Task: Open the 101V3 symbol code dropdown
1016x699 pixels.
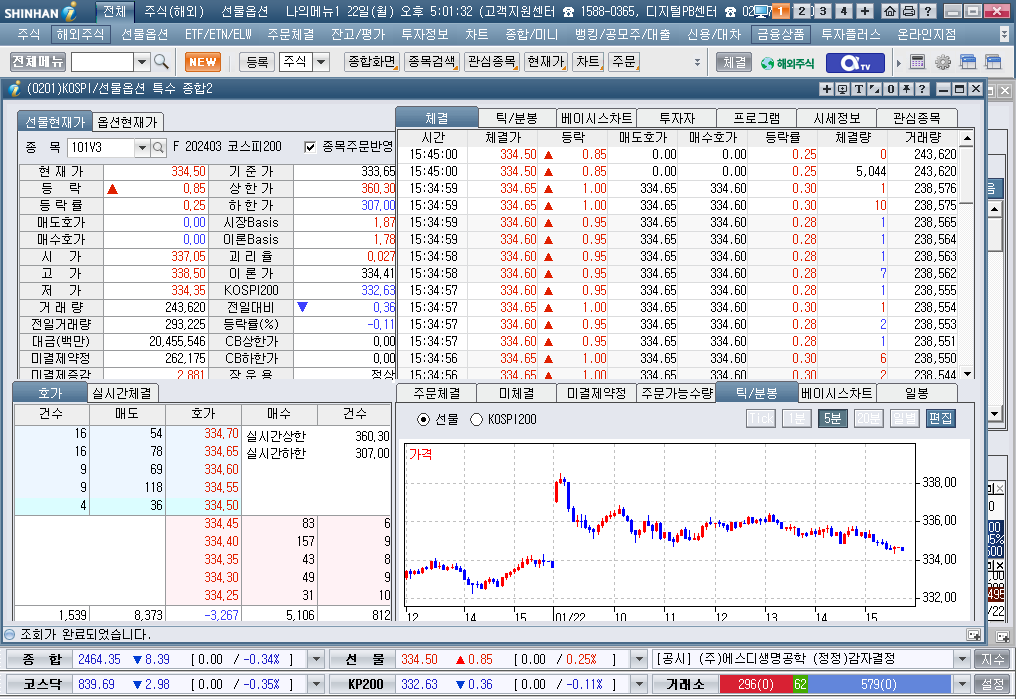Action: [x=142, y=148]
